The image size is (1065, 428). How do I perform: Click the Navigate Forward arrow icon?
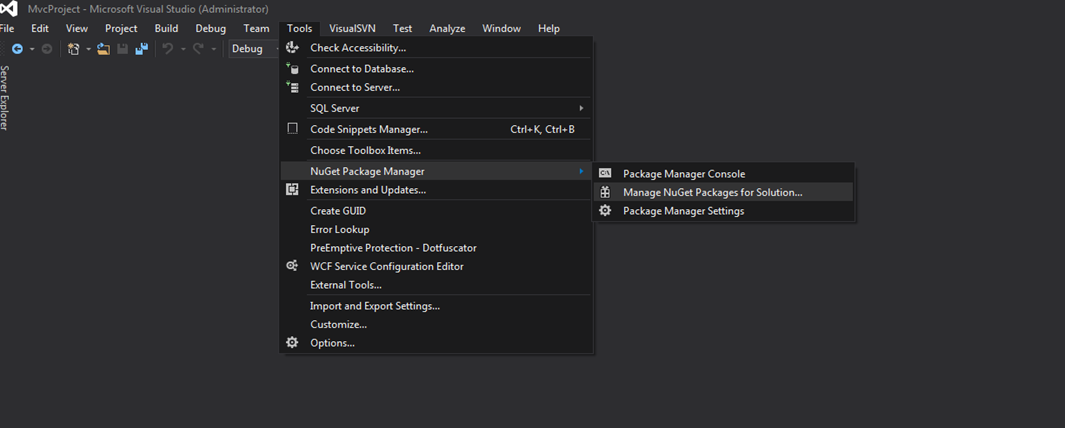(x=47, y=49)
